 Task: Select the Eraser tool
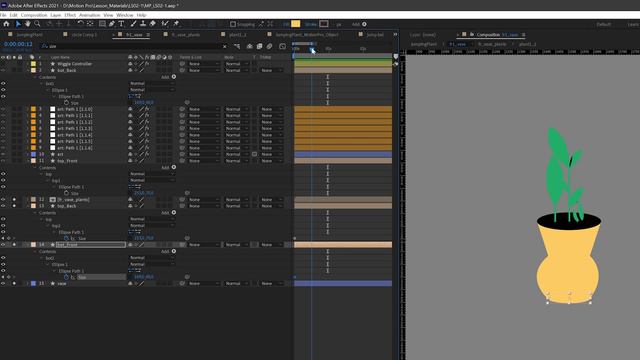tap(153, 24)
